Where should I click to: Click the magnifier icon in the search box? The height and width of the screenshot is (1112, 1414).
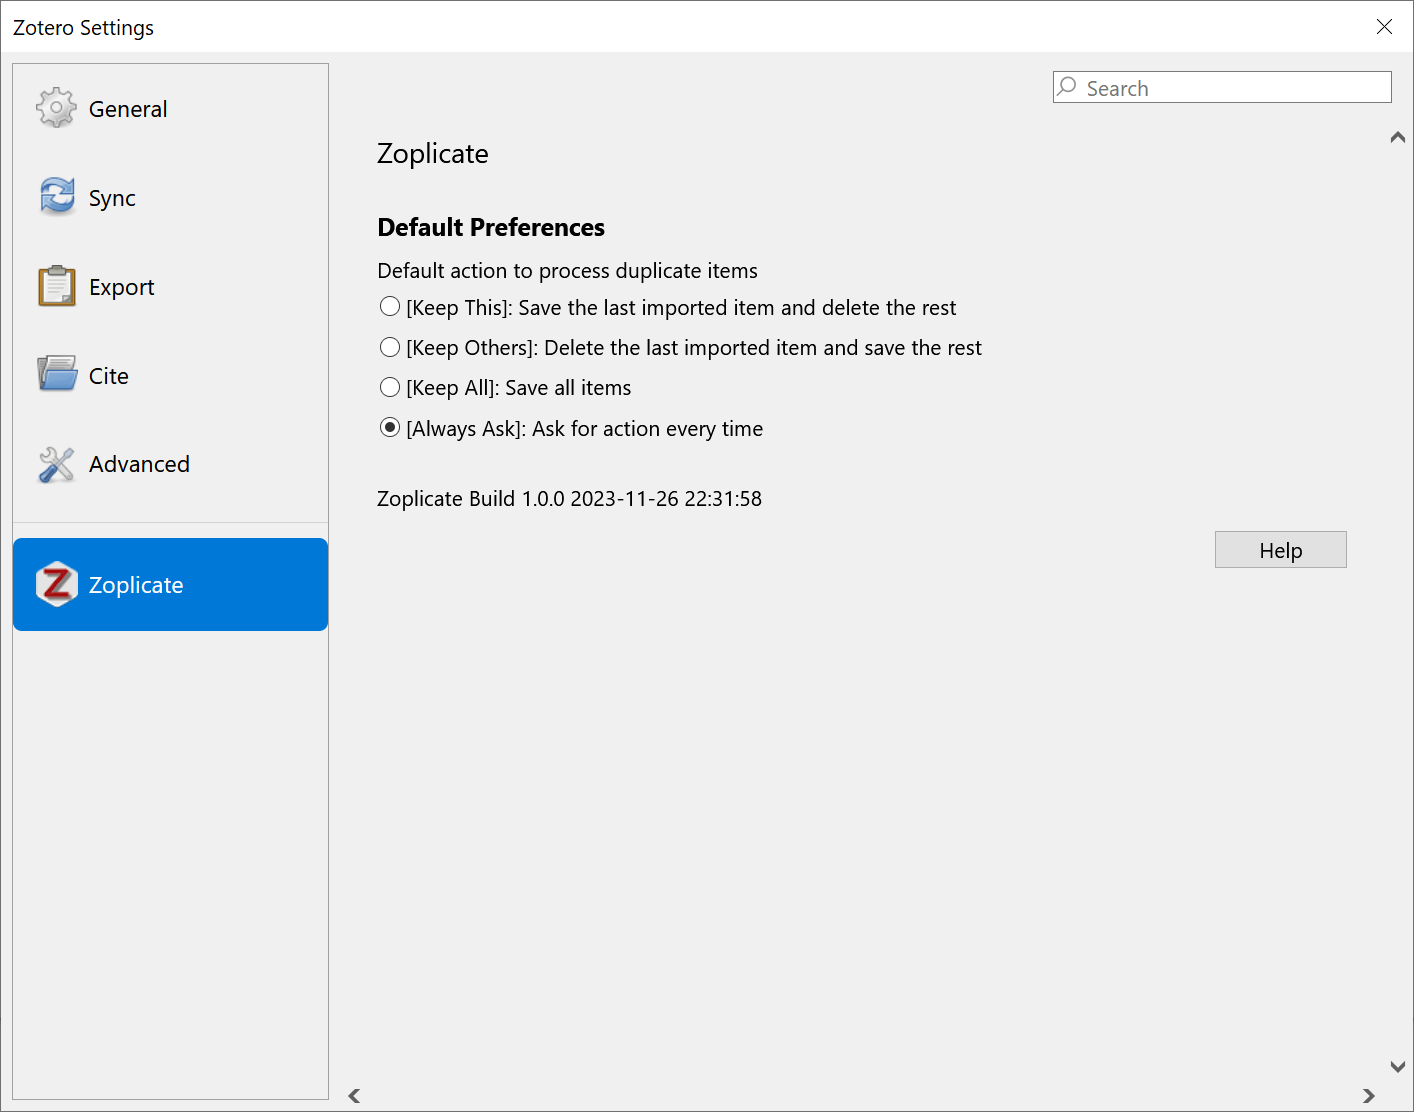click(1068, 87)
